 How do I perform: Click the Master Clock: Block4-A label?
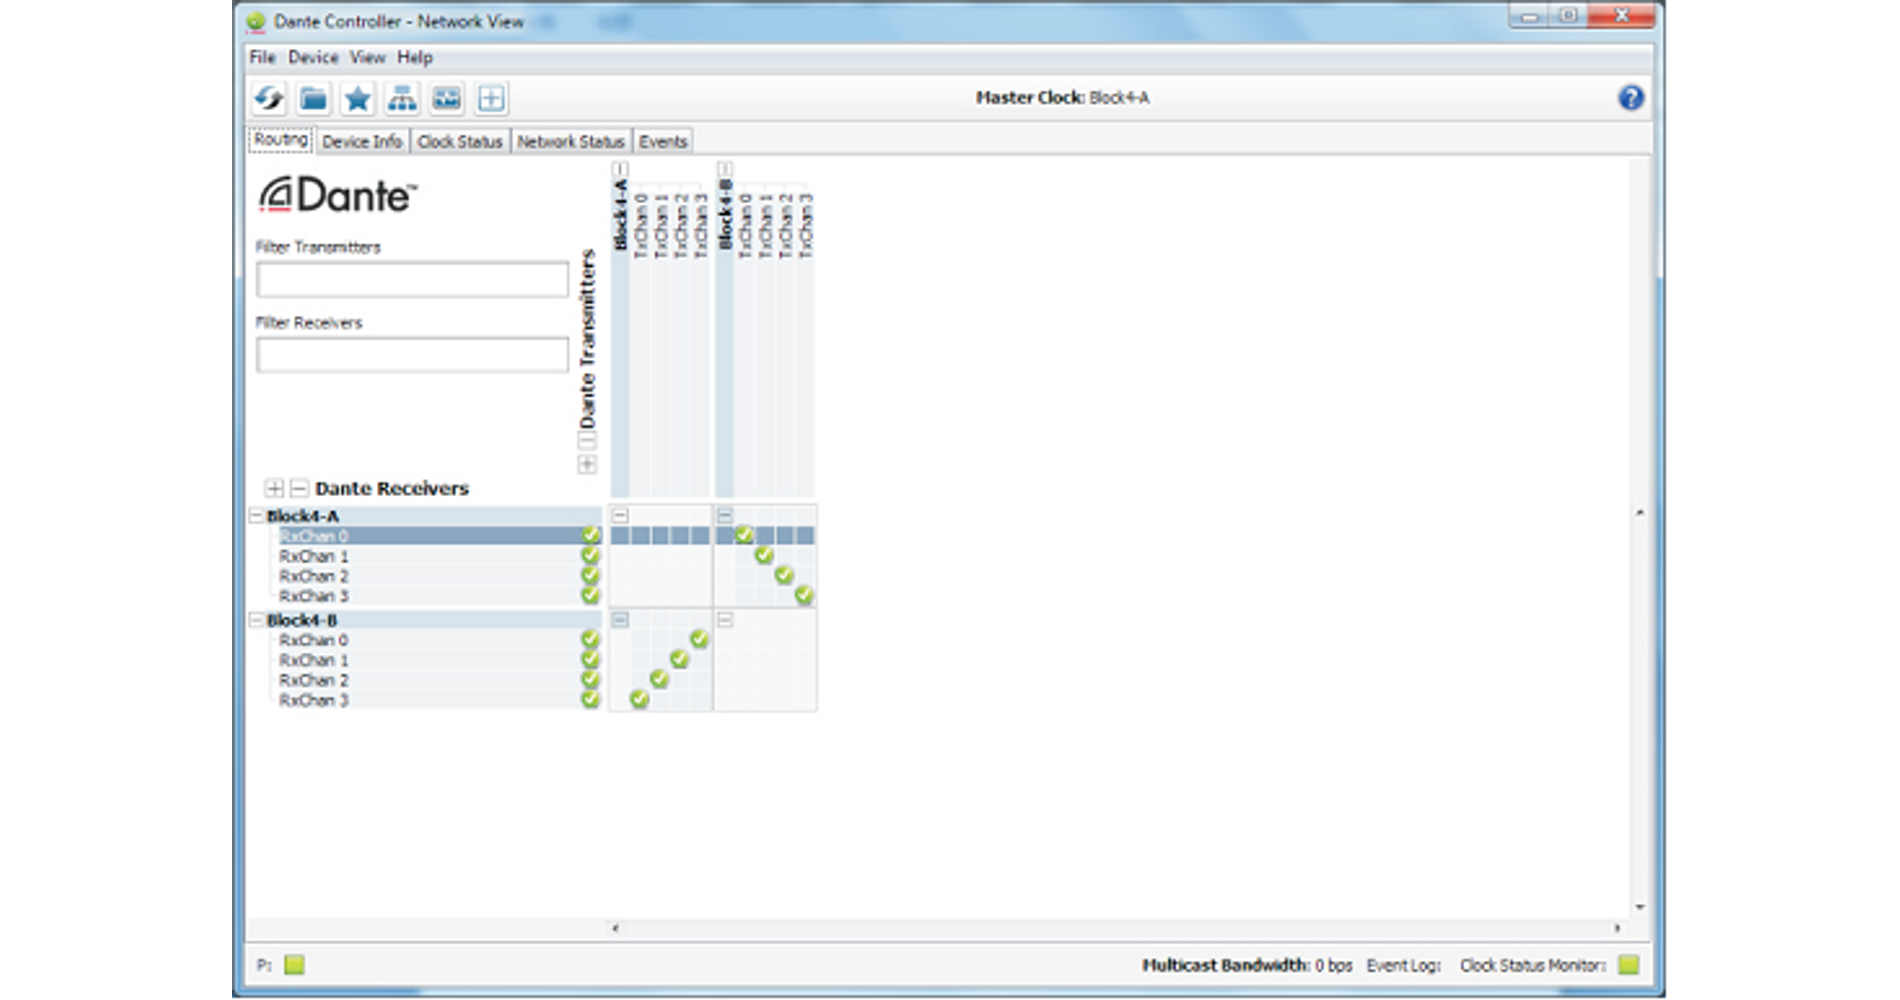coord(1063,98)
